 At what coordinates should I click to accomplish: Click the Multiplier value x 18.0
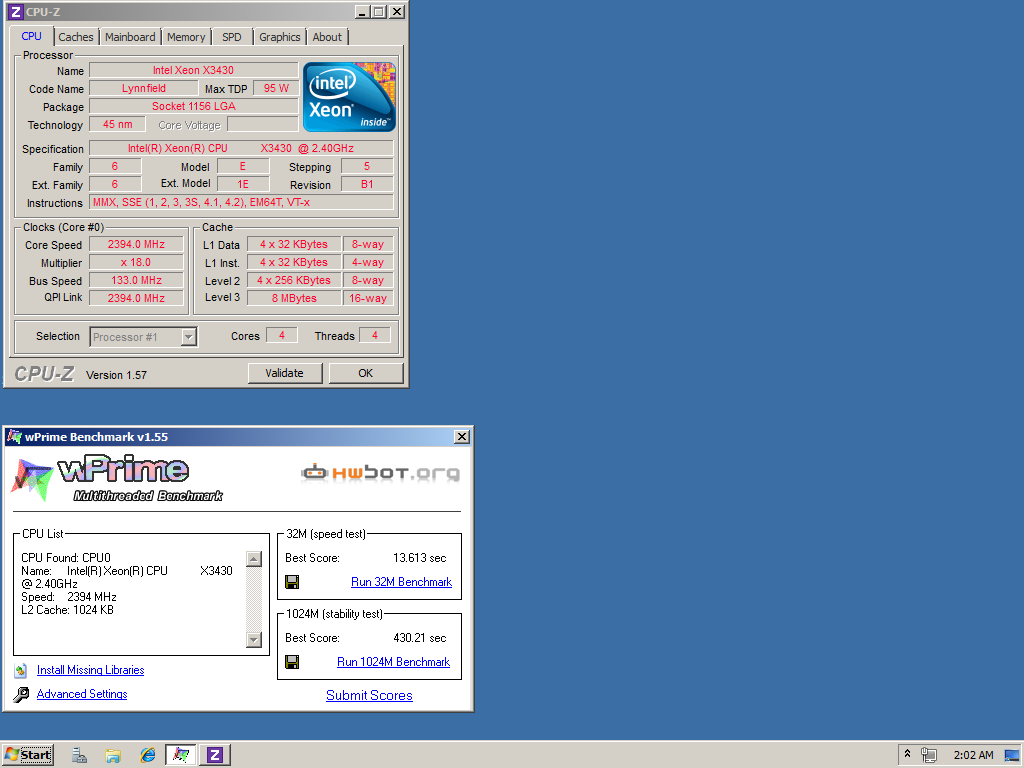[x=136, y=262]
